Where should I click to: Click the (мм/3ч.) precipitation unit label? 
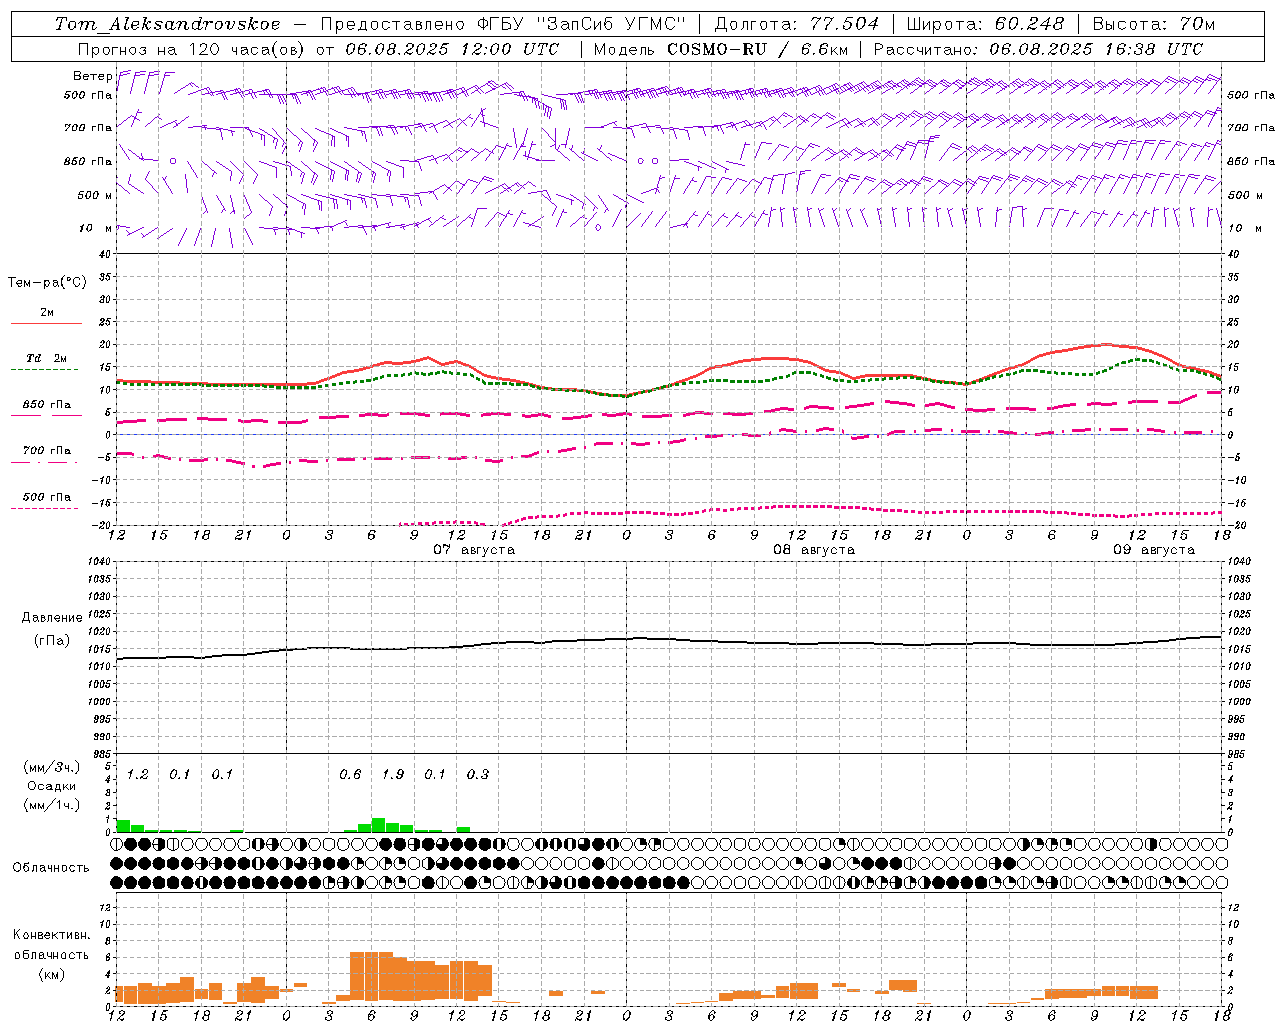(52, 767)
